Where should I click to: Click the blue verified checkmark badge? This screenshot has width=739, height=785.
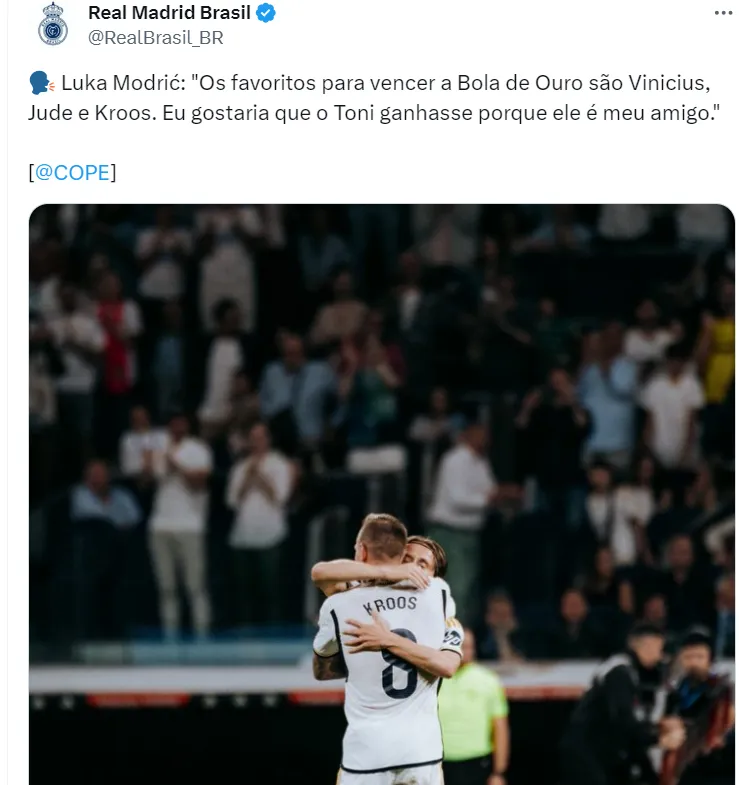pyautogui.click(x=265, y=13)
